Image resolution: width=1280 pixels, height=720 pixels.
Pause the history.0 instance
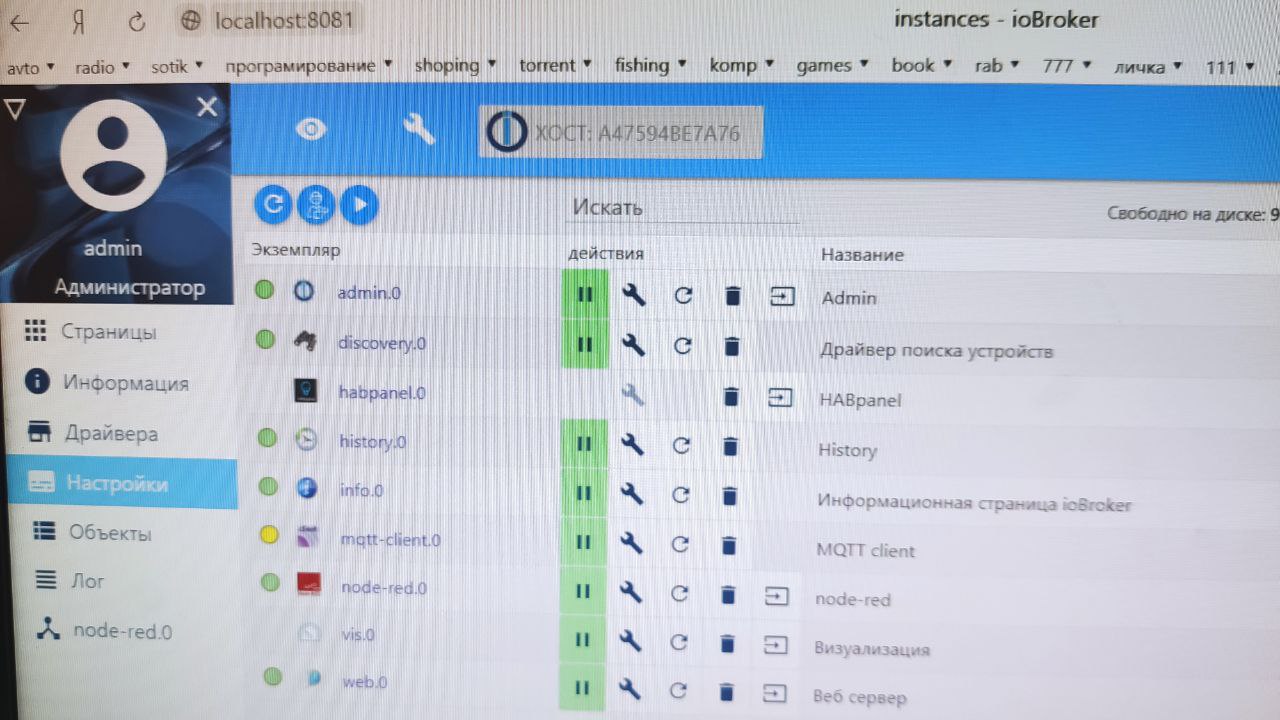(x=585, y=445)
